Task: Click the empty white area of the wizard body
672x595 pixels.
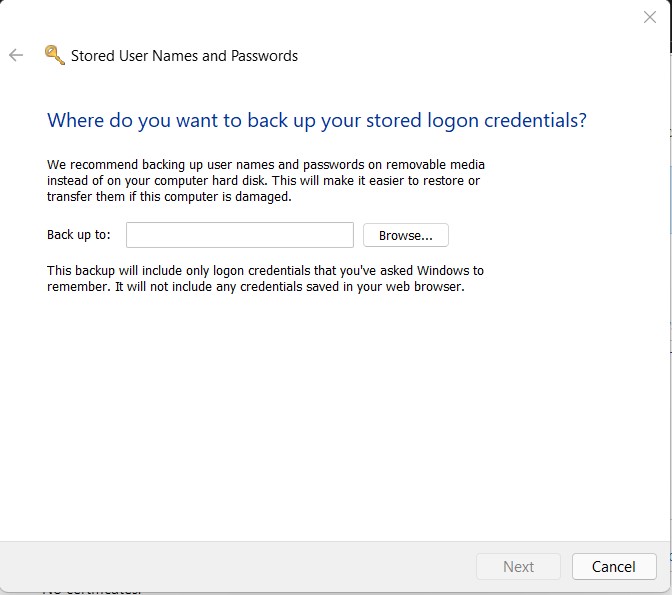Action: pyautogui.click(x=330, y=420)
